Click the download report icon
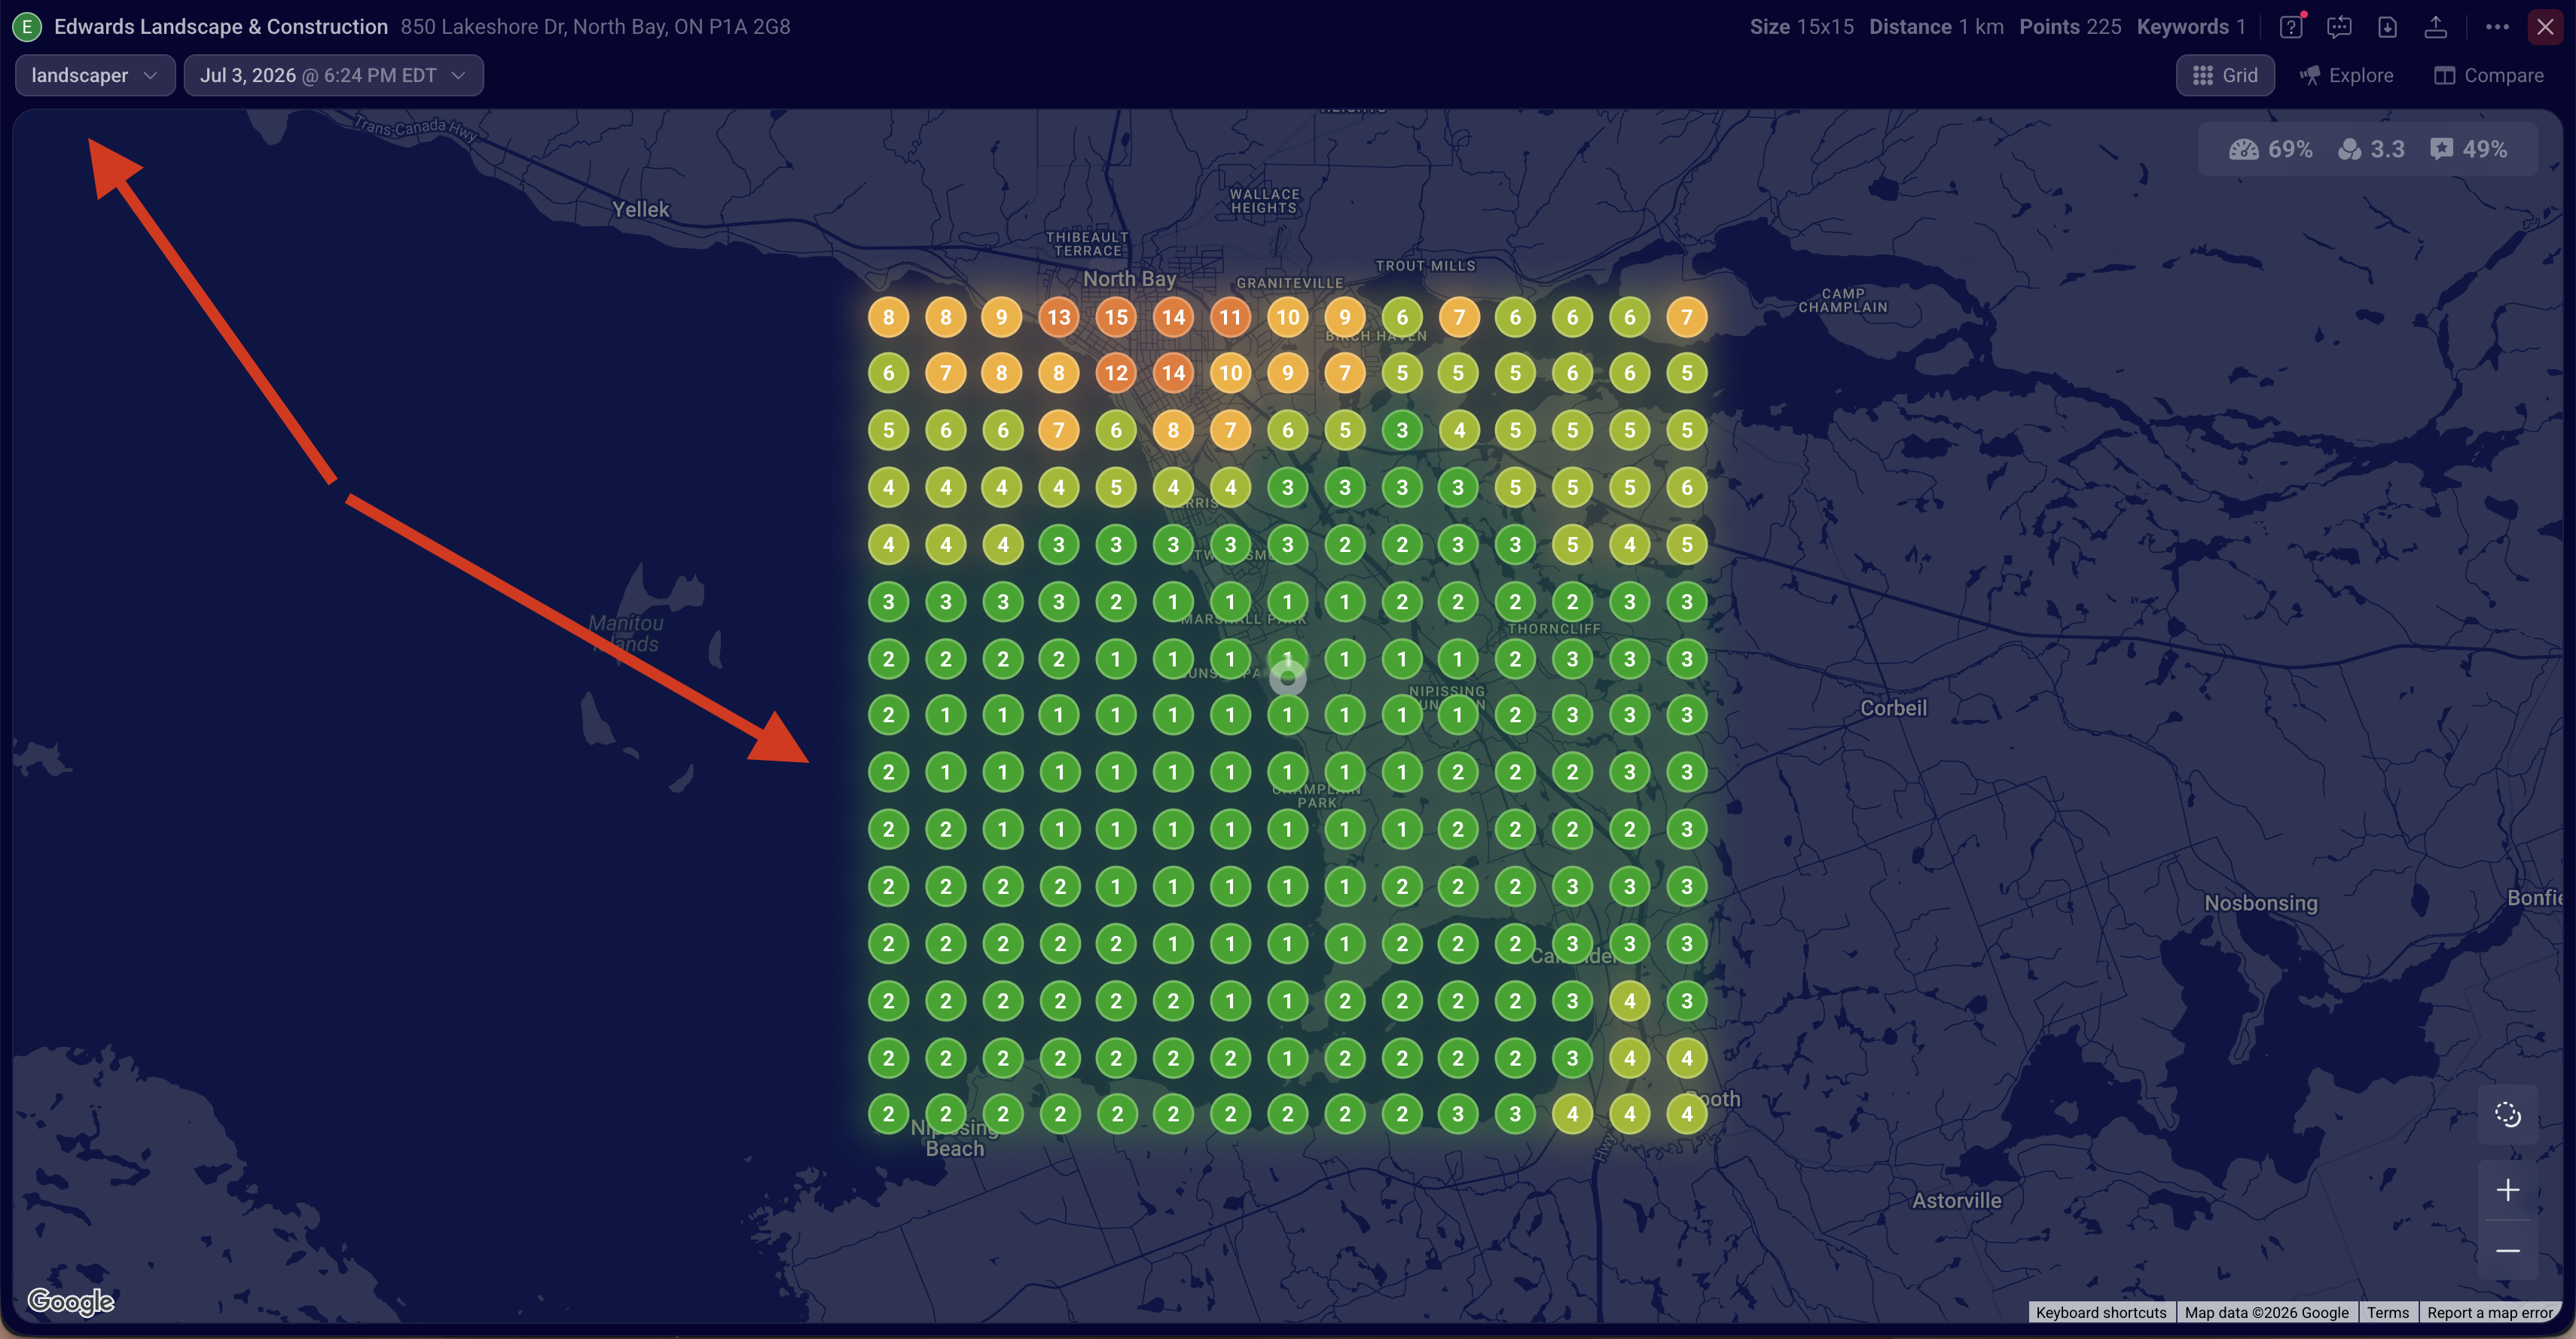Image resolution: width=2576 pixels, height=1339 pixels. point(2388,27)
